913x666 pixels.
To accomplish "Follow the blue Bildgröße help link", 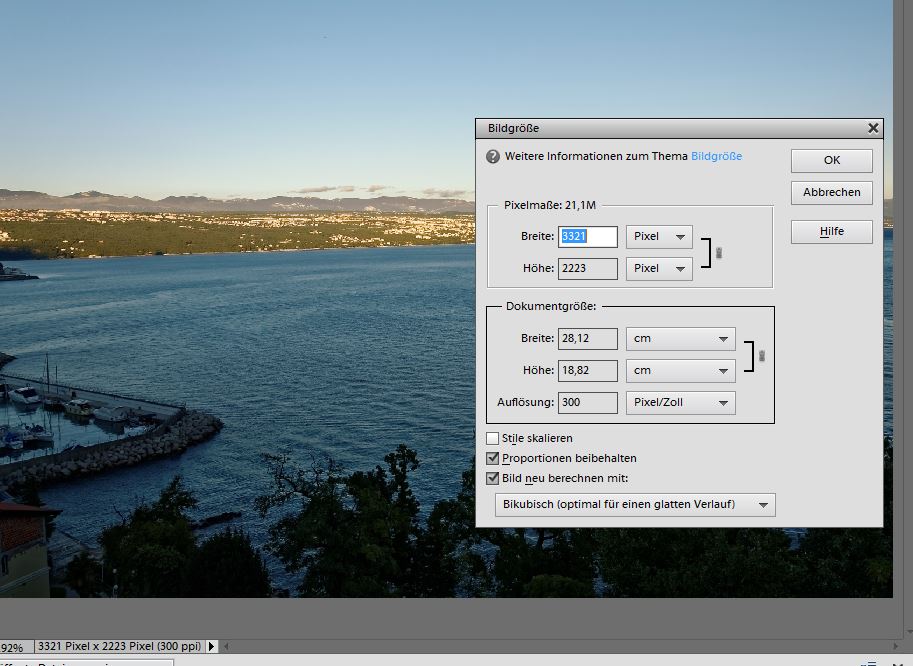I will [716, 157].
